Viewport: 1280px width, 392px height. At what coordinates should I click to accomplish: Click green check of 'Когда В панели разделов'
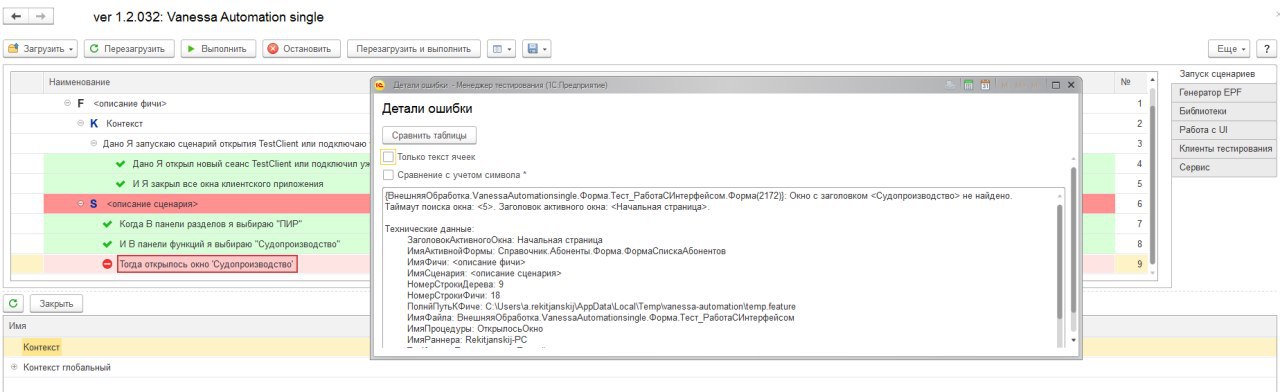pyautogui.click(x=107, y=224)
